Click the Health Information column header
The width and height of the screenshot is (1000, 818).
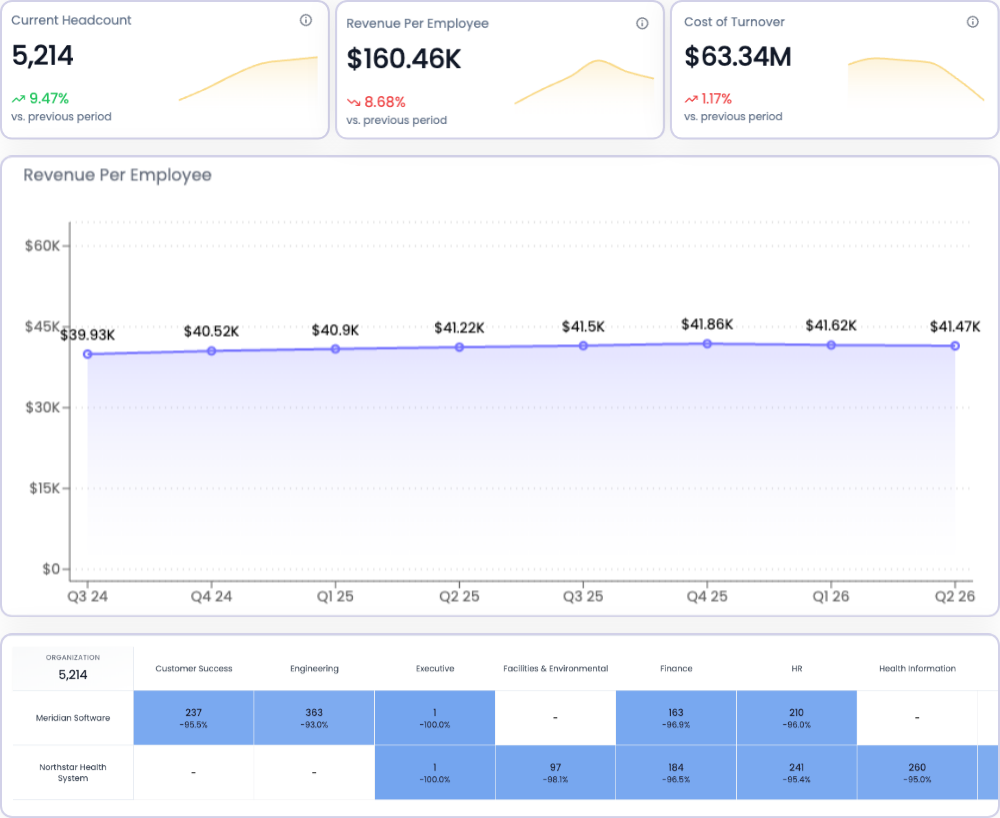click(x=917, y=669)
